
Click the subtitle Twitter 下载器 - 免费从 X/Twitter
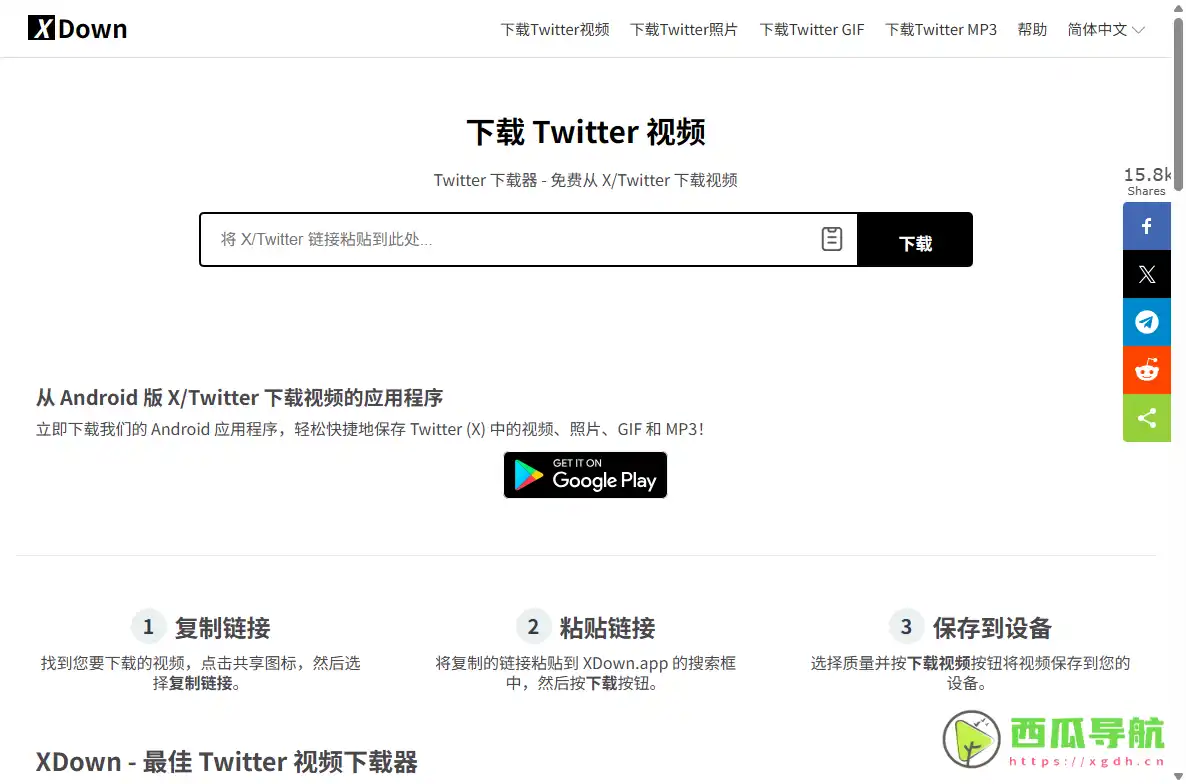click(x=585, y=180)
